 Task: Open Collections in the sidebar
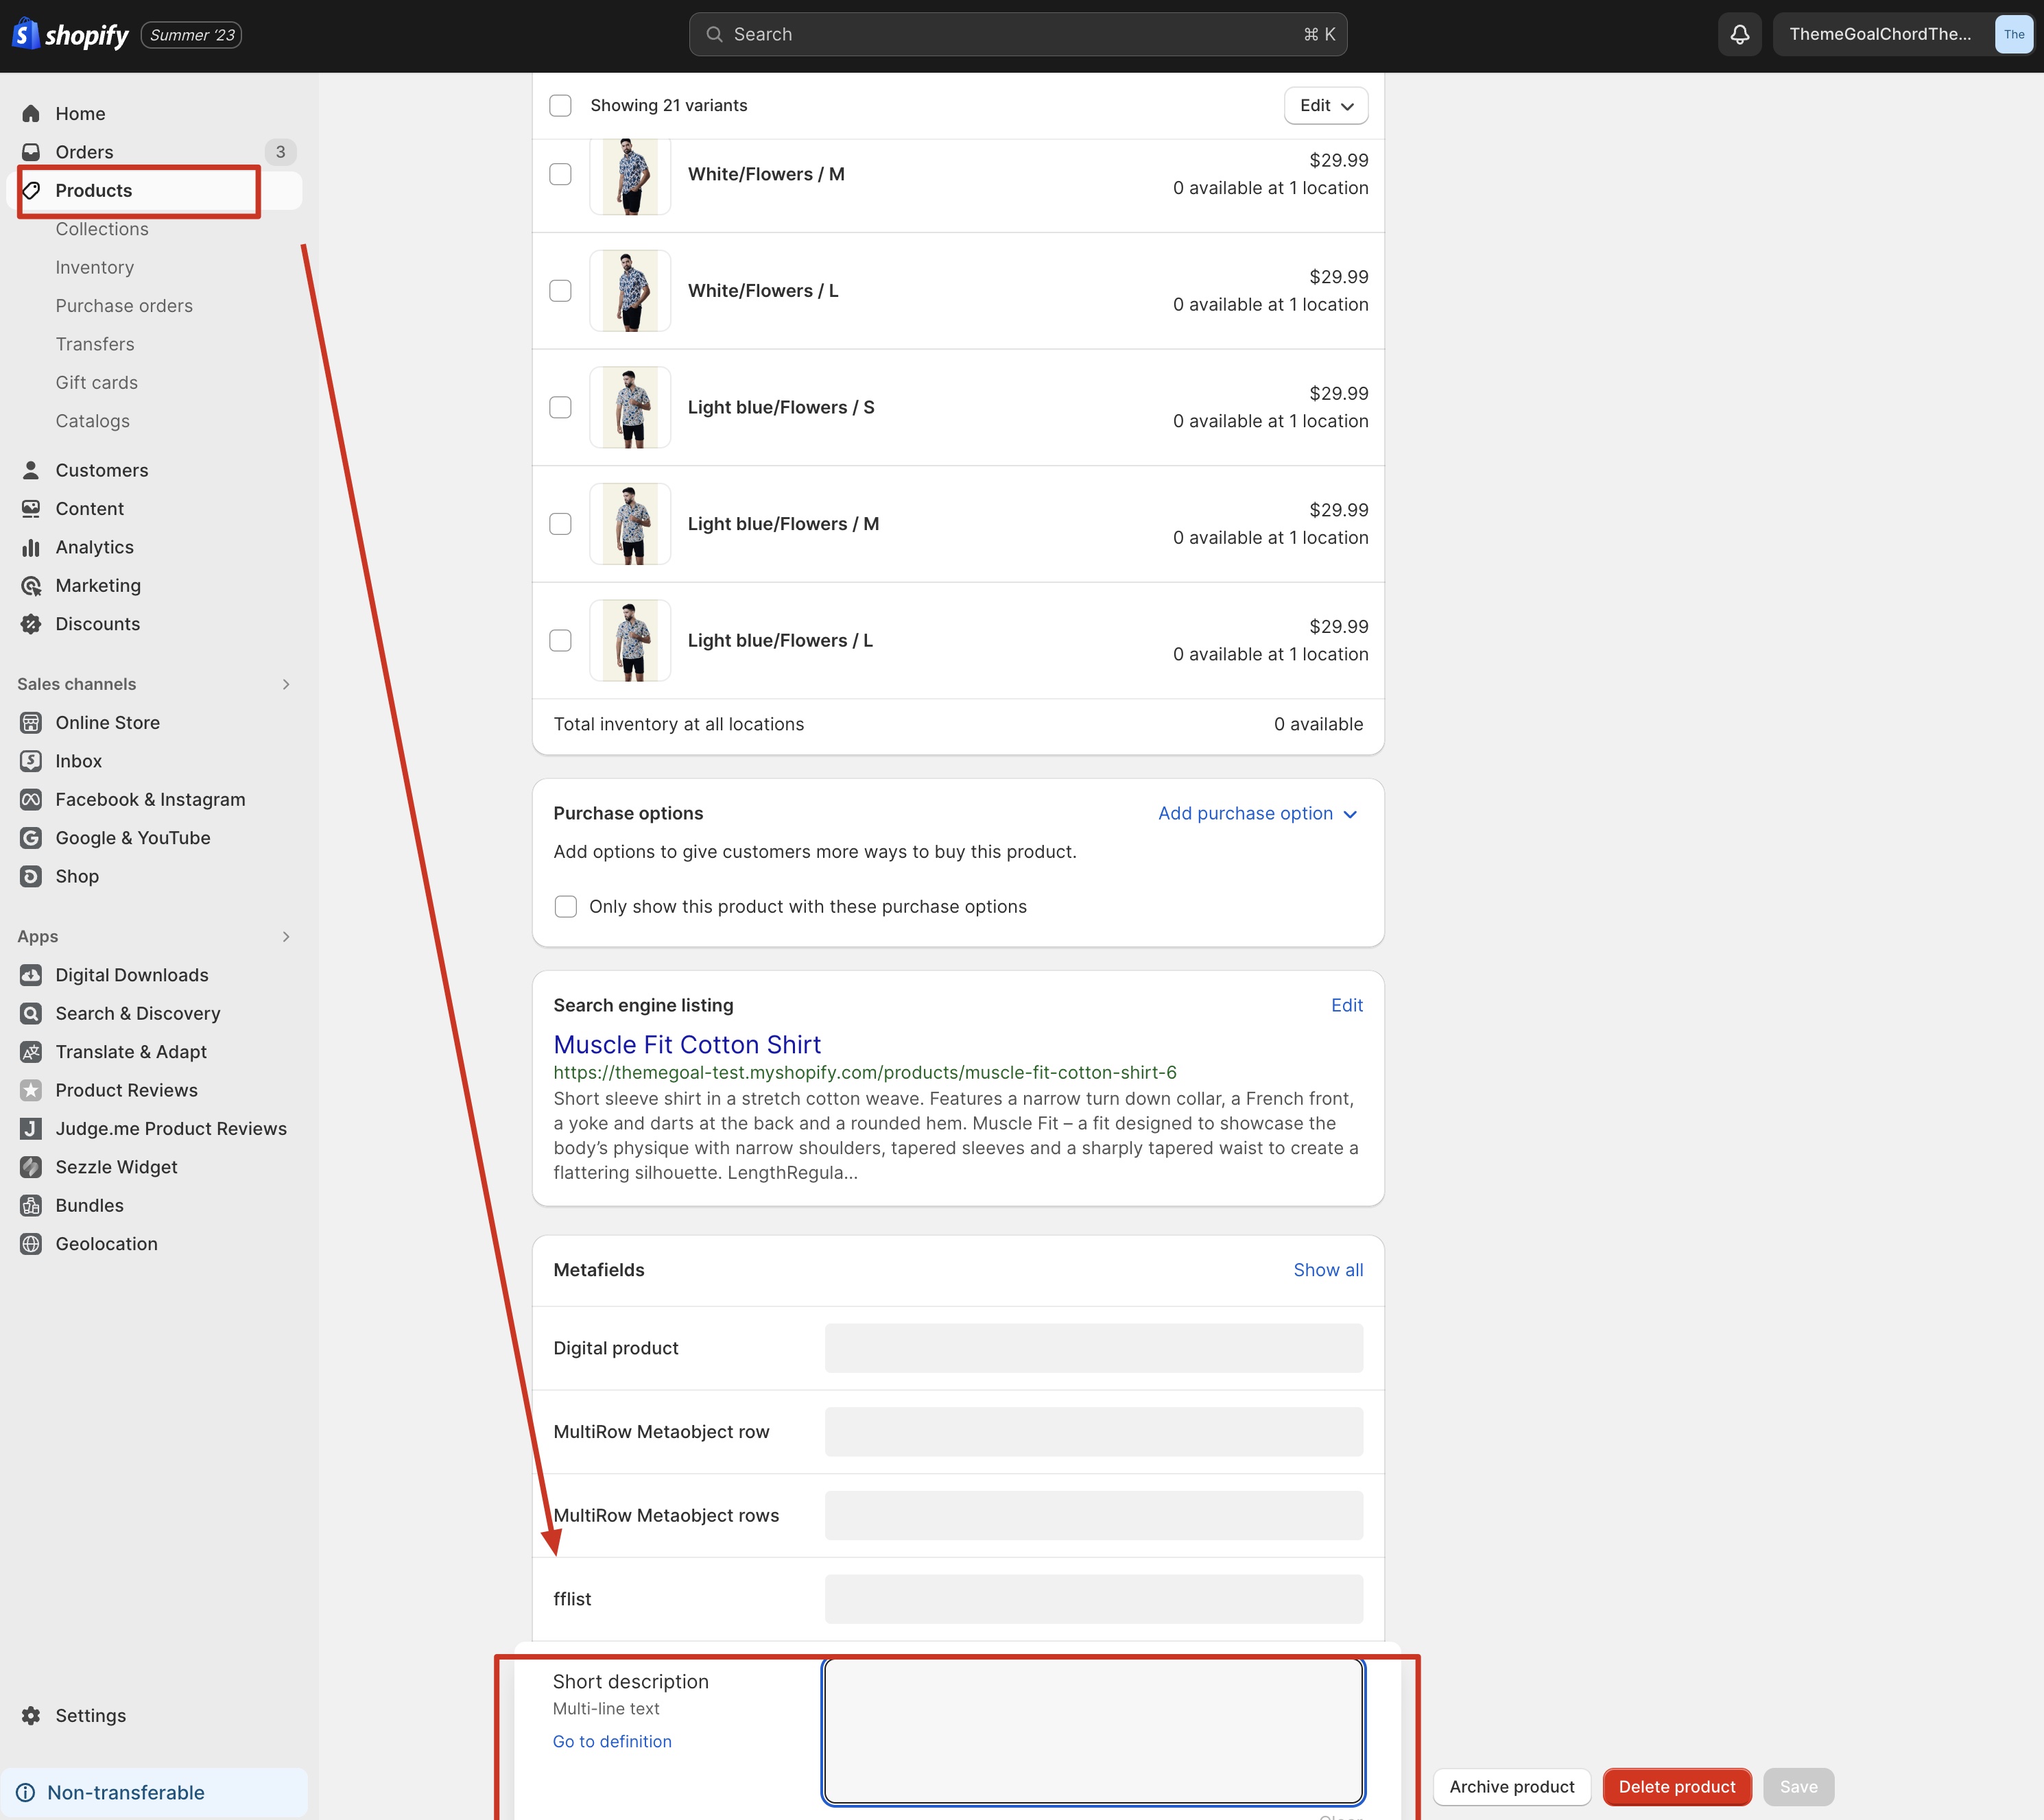coord(102,229)
